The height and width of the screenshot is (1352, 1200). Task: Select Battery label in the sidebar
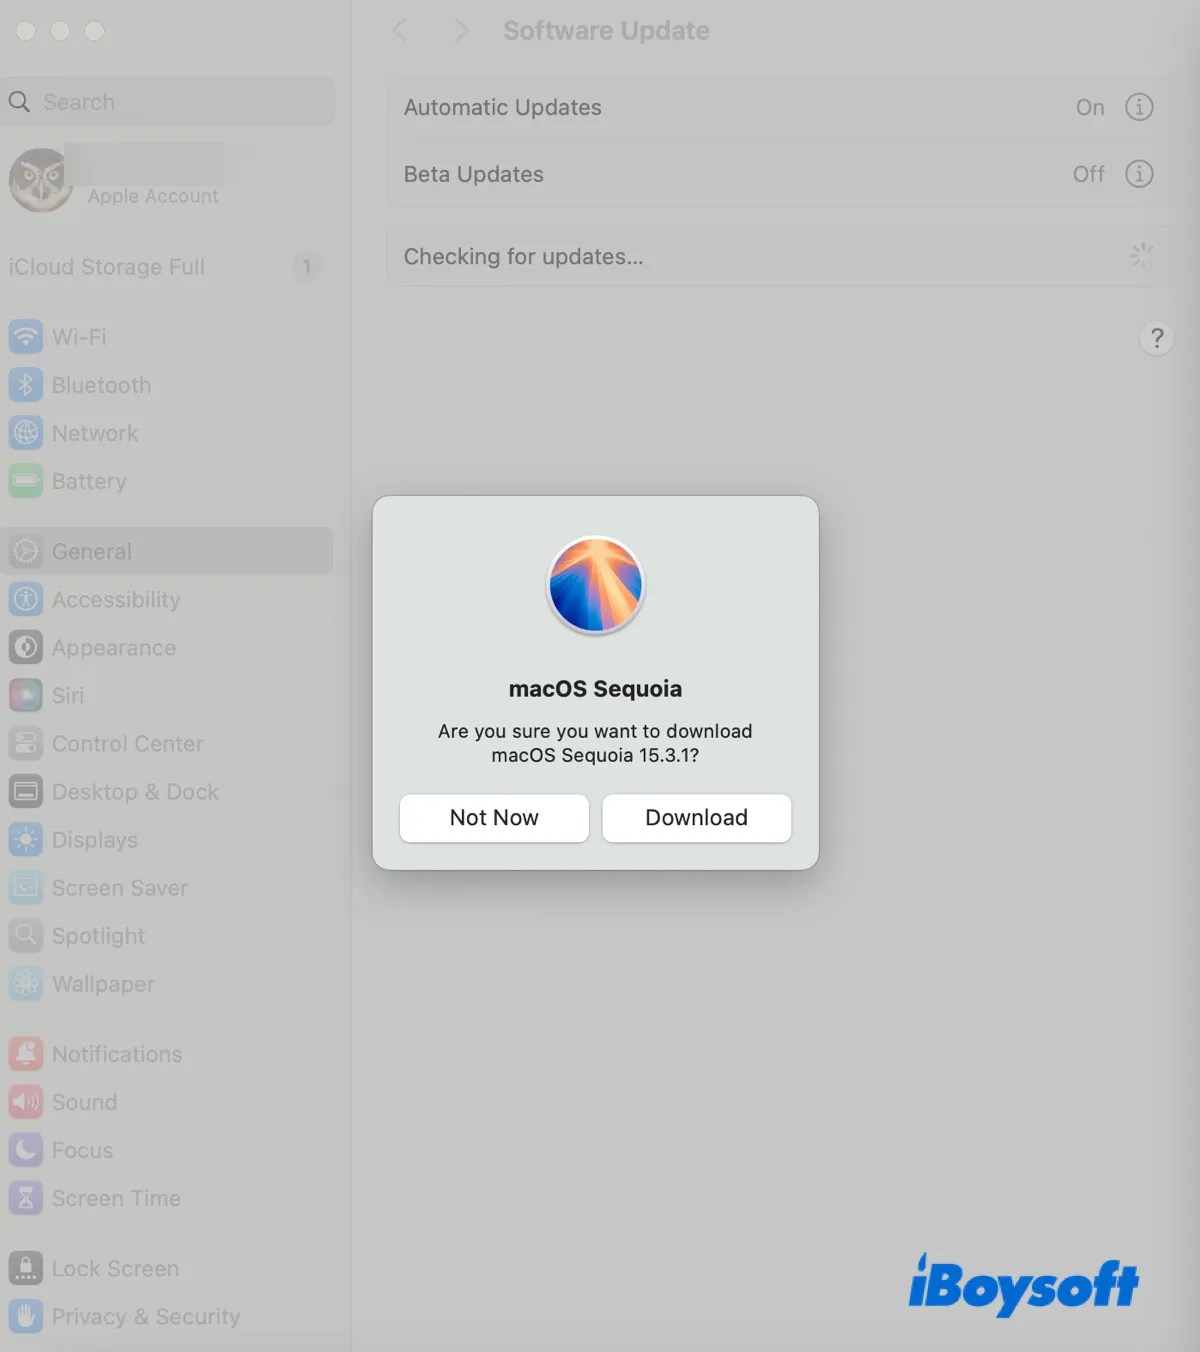tap(89, 481)
